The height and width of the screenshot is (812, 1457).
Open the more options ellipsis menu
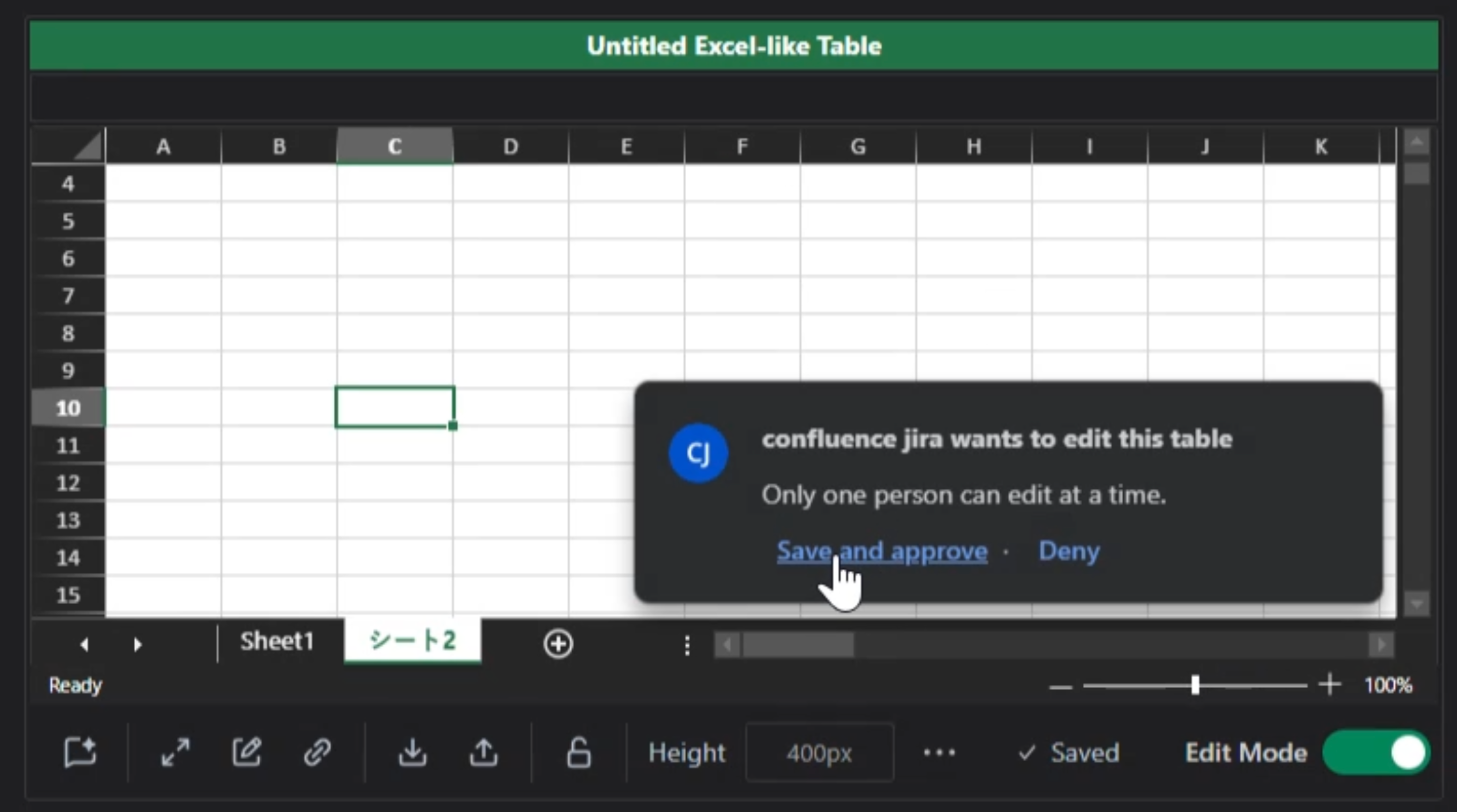[940, 752]
